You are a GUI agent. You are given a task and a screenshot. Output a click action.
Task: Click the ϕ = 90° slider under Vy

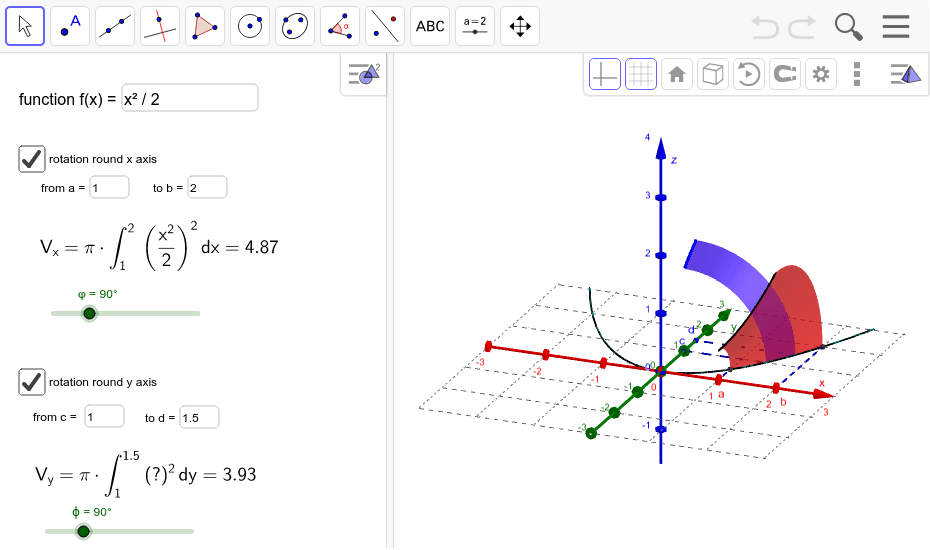pyautogui.click(x=84, y=532)
